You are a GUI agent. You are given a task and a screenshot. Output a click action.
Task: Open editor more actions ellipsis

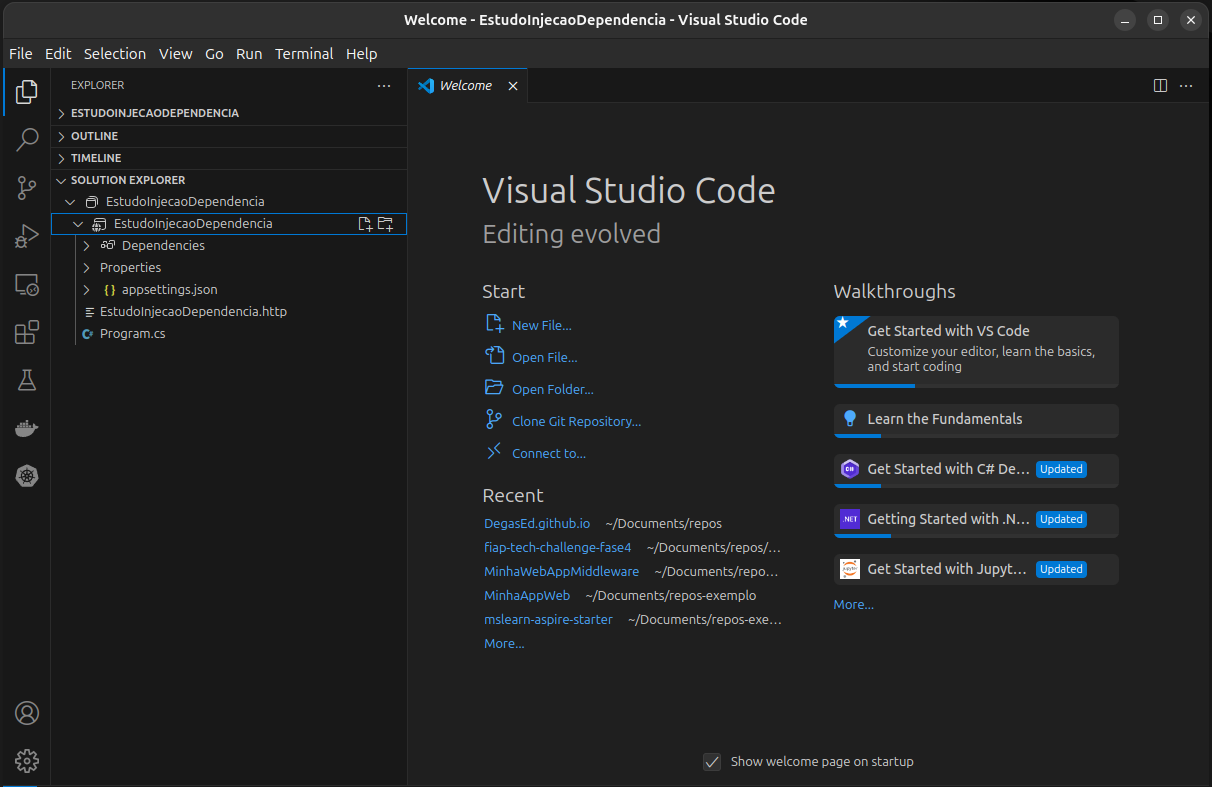[1186, 86]
